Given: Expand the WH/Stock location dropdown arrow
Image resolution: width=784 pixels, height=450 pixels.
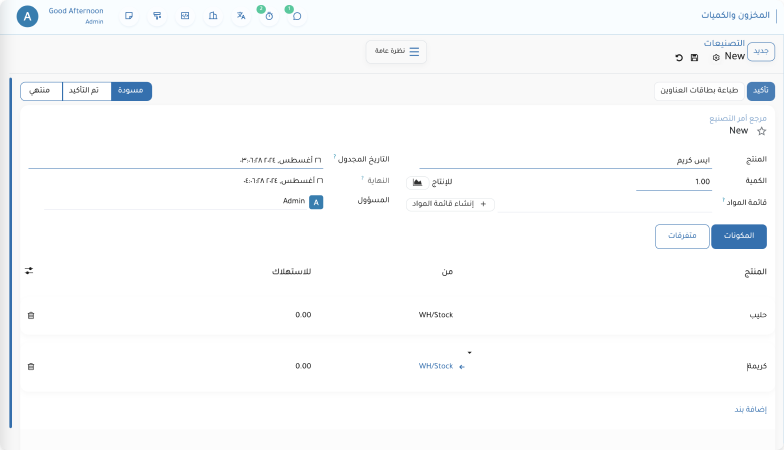Looking at the screenshot, I should (x=469, y=353).
